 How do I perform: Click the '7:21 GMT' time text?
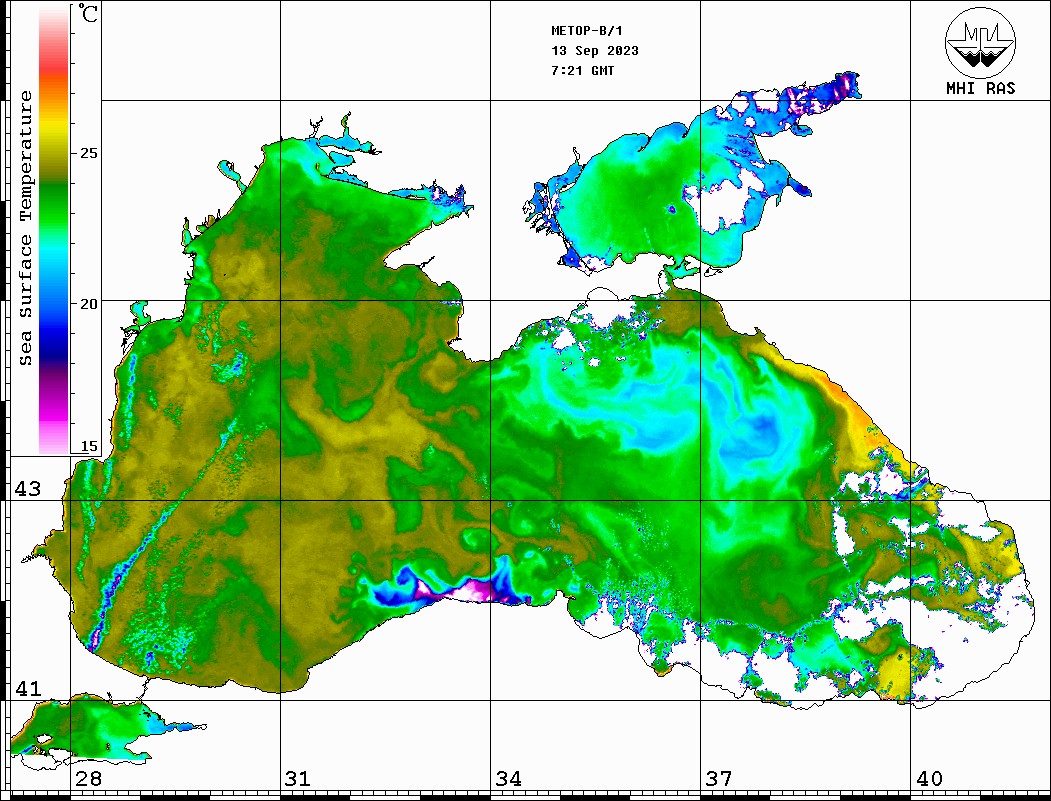(582, 70)
